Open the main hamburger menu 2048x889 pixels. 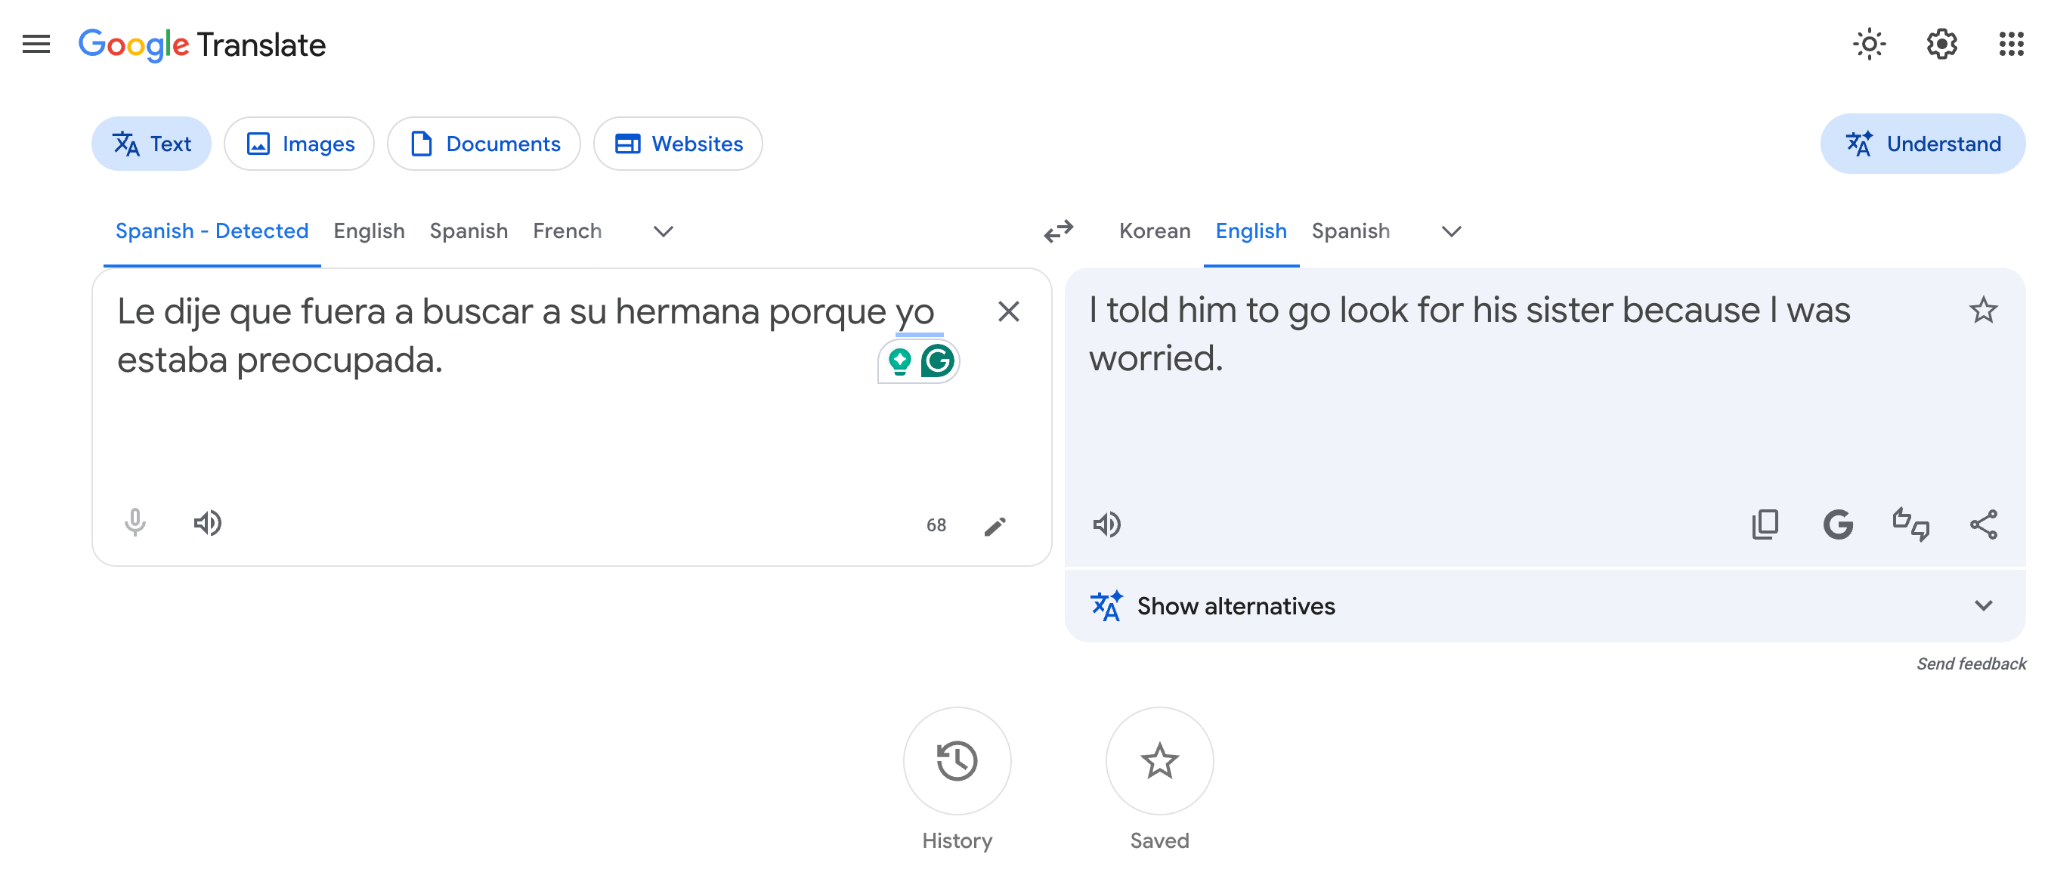[36, 44]
